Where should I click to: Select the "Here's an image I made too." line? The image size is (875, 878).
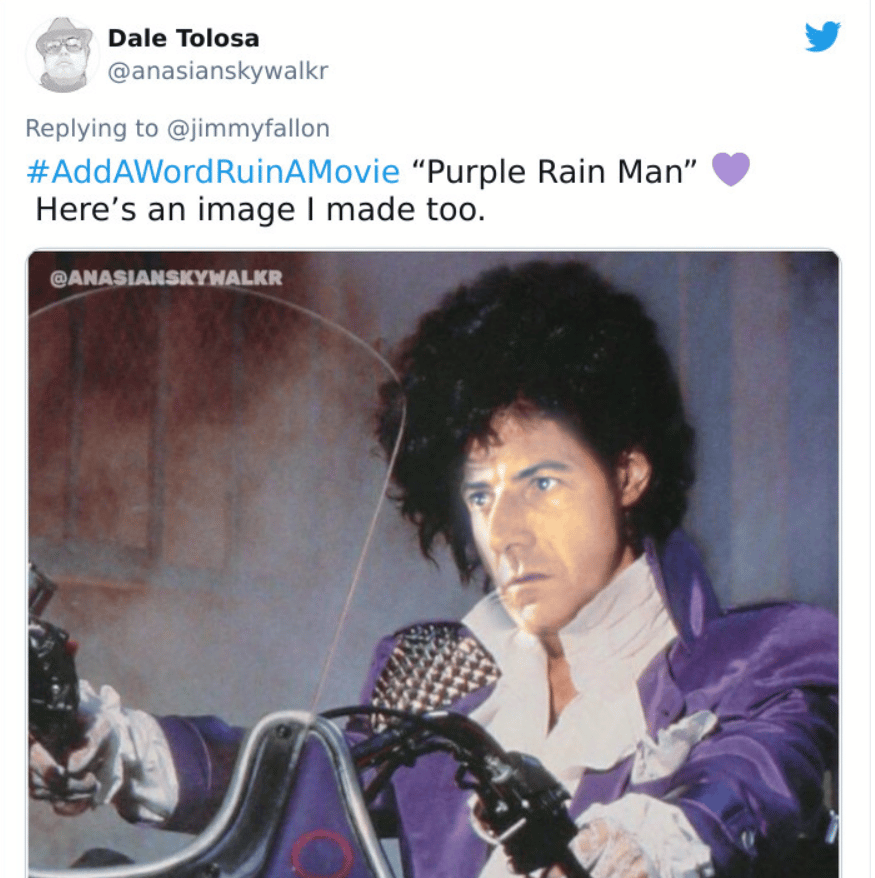click(260, 209)
